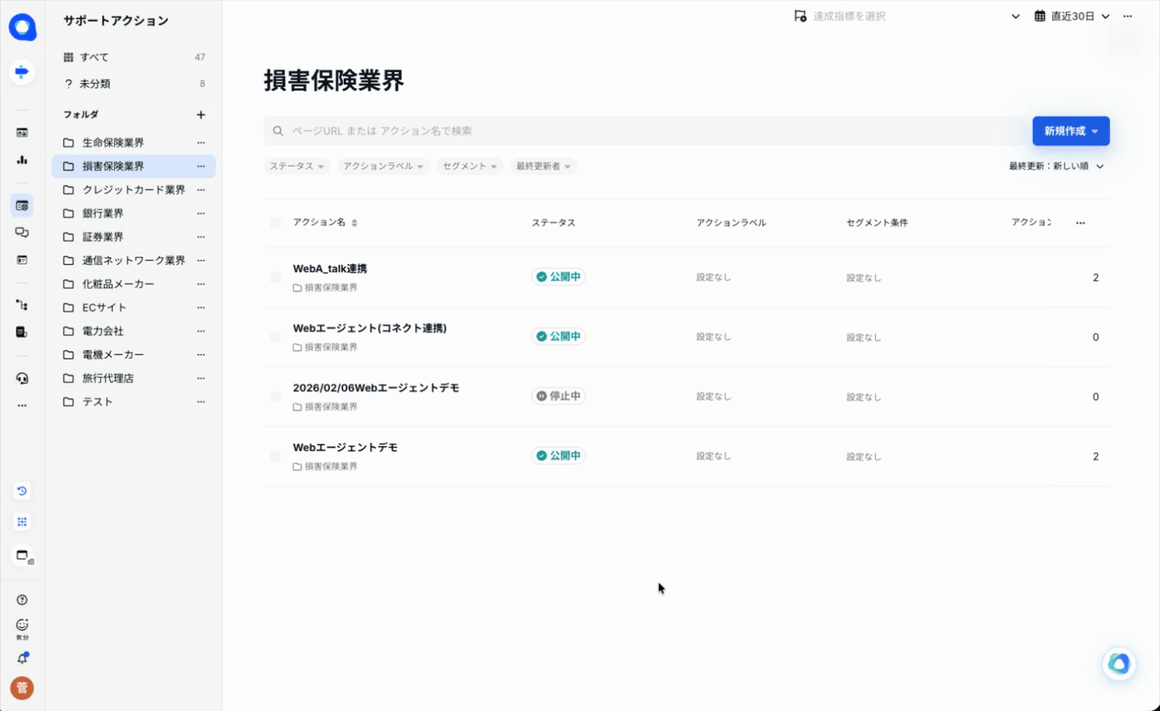
Task: Open the window preview icon in sidebar
Action: [x=22, y=556]
